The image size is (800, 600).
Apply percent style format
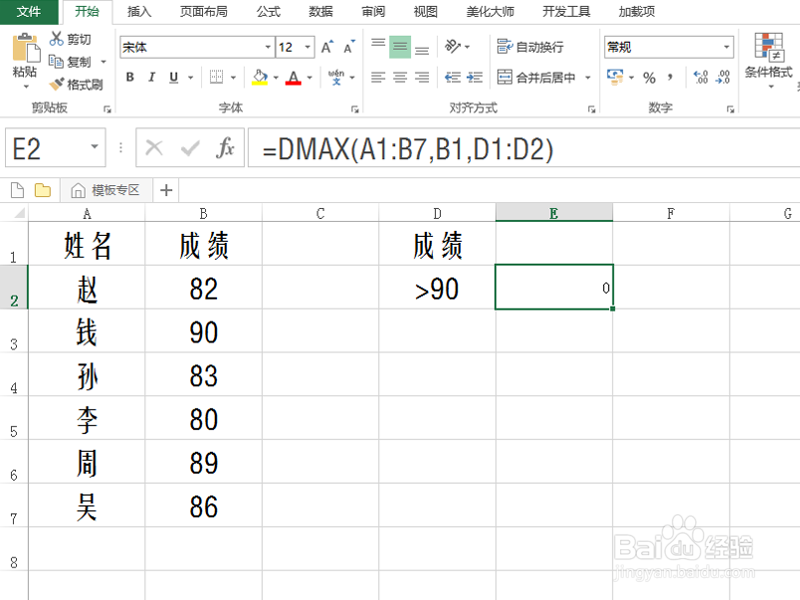tap(649, 78)
